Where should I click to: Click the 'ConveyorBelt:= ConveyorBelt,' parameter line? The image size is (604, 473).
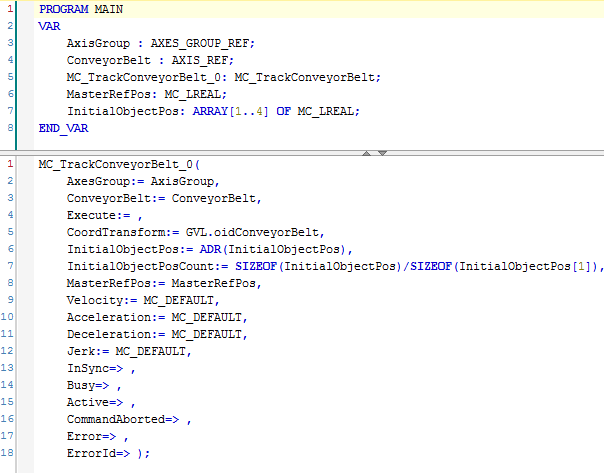tap(164, 198)
